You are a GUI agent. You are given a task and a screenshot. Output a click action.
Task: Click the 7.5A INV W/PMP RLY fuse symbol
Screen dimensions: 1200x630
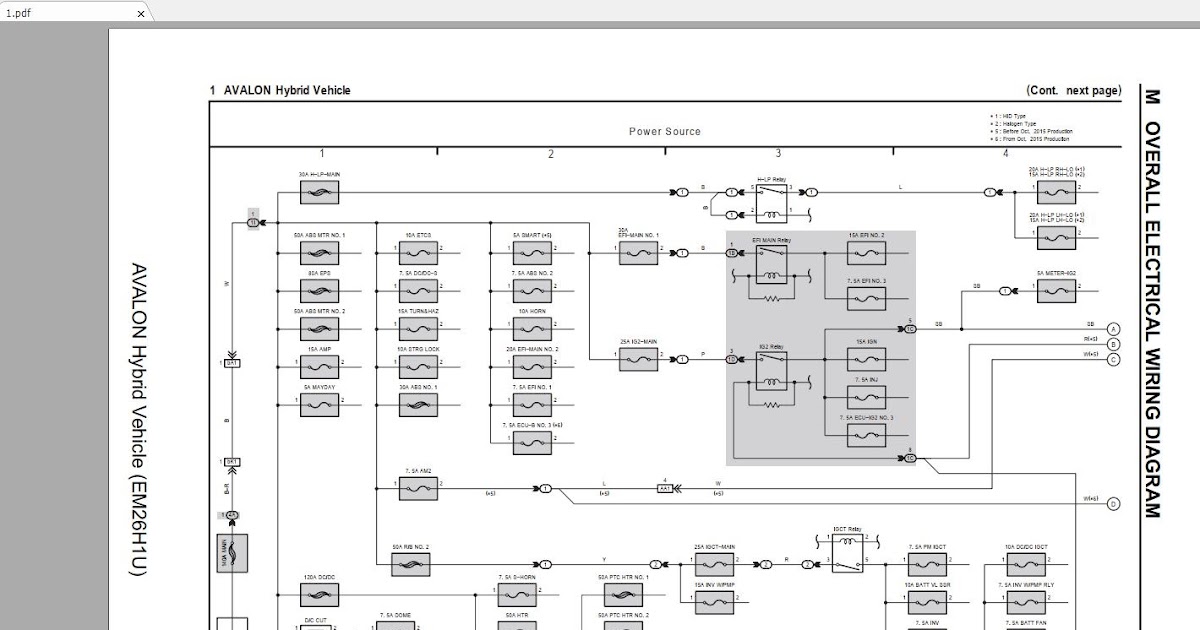[1026, 602]
